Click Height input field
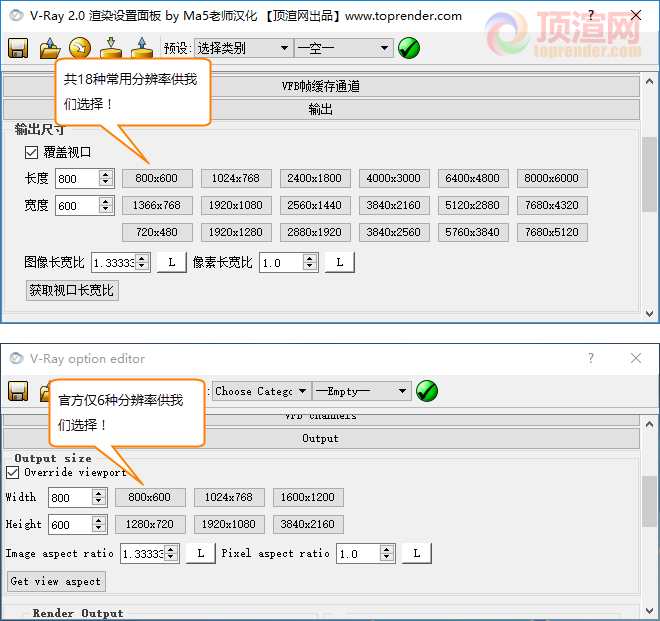This screenshot has height=621, width=660. (71, 525)
